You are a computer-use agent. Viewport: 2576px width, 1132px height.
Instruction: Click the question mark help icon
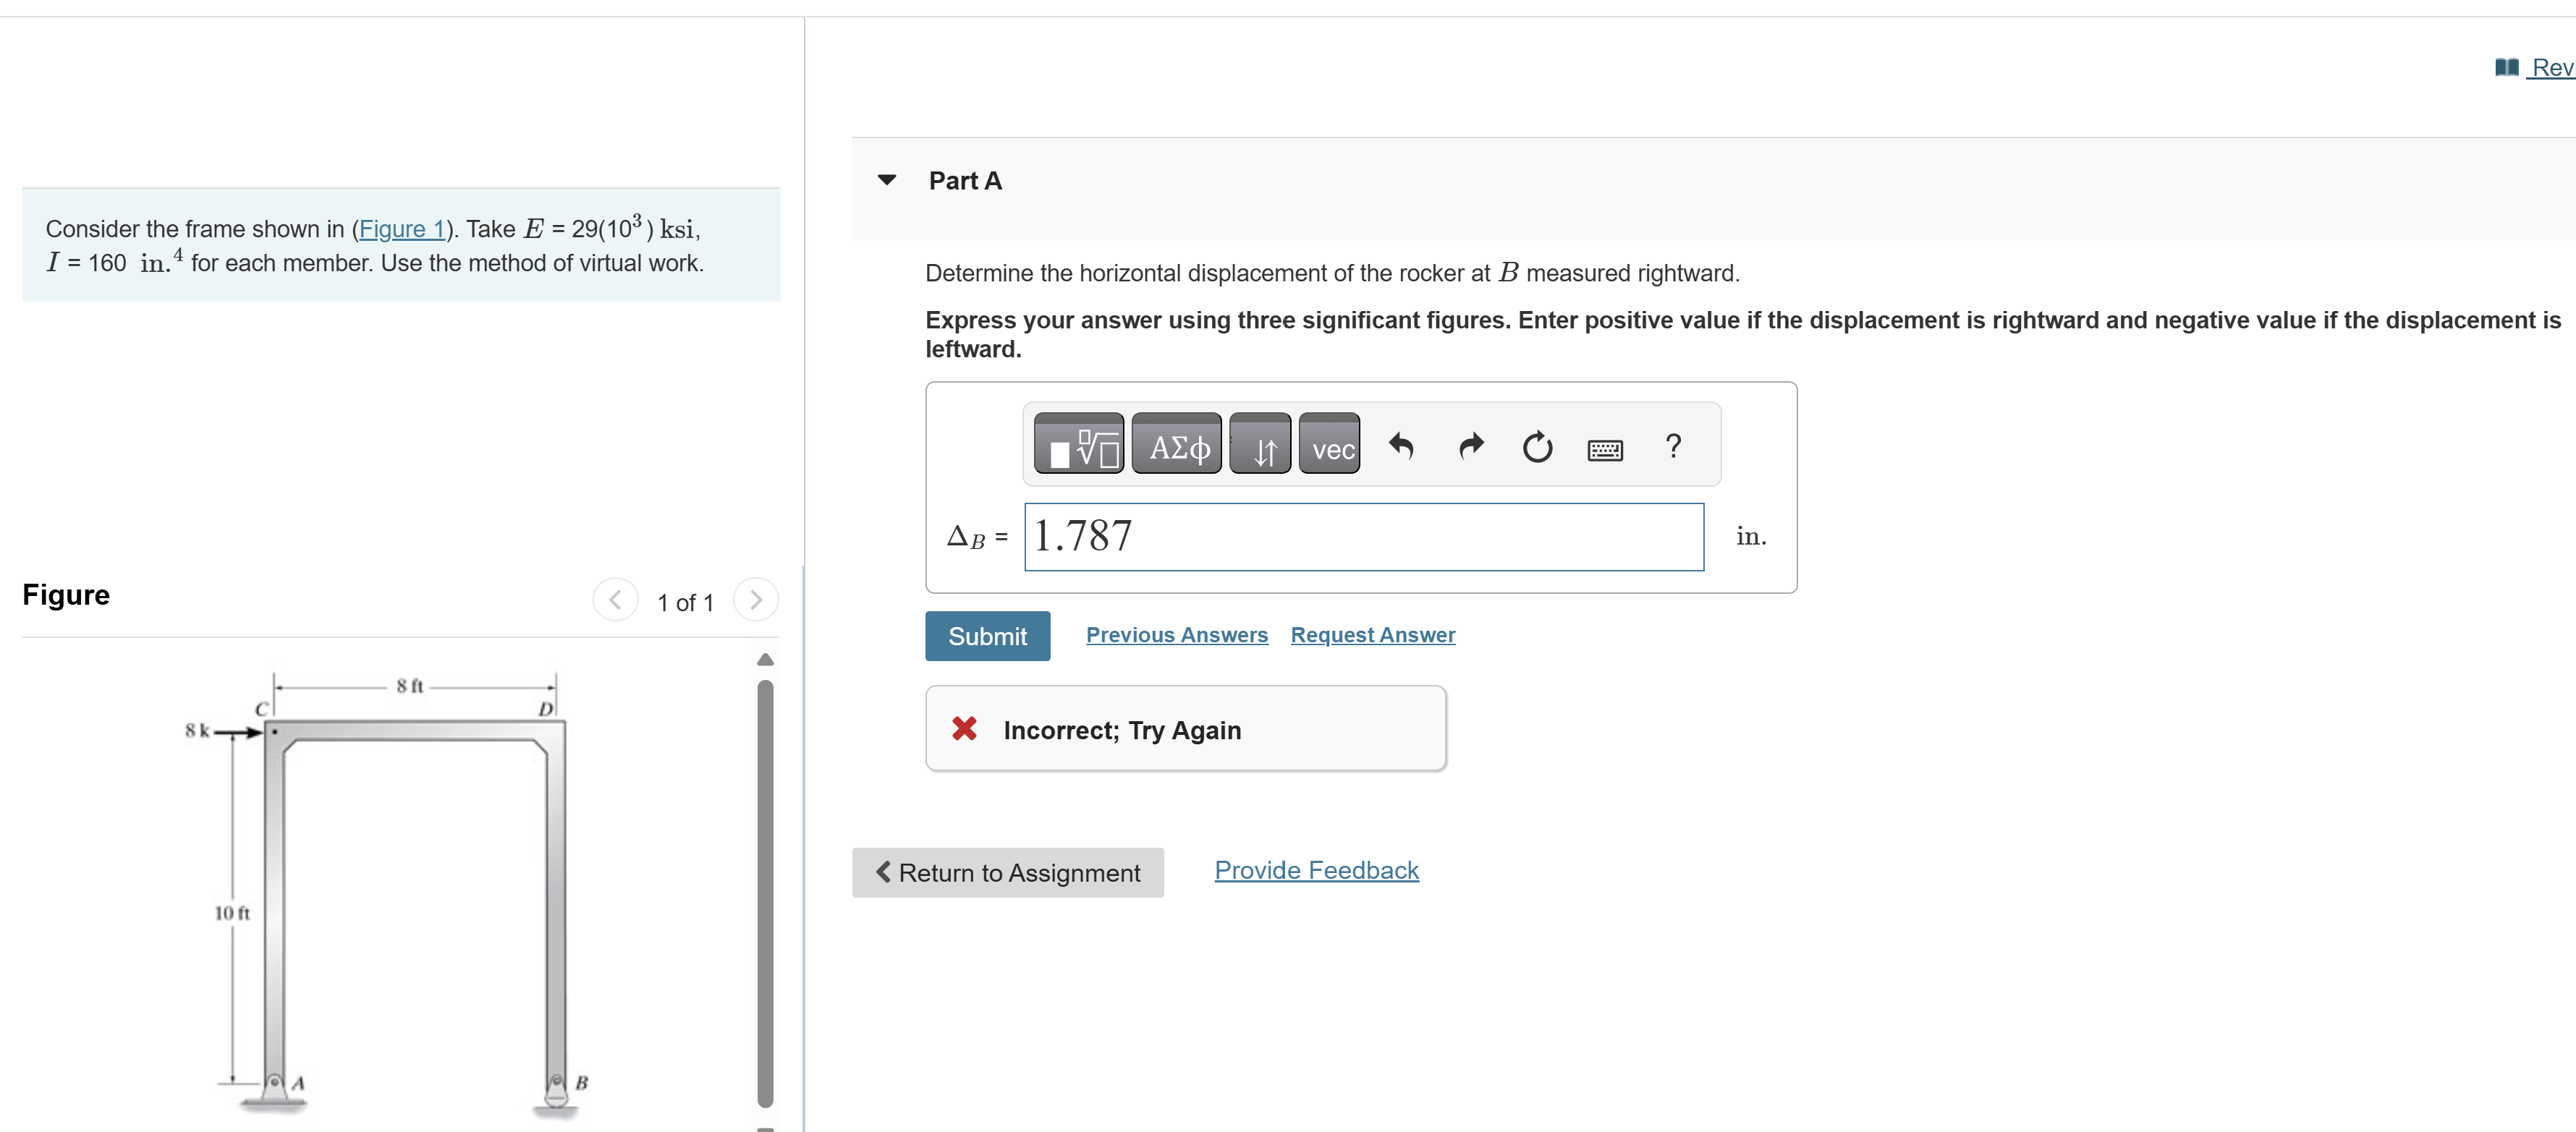[x=1673, y=445]
